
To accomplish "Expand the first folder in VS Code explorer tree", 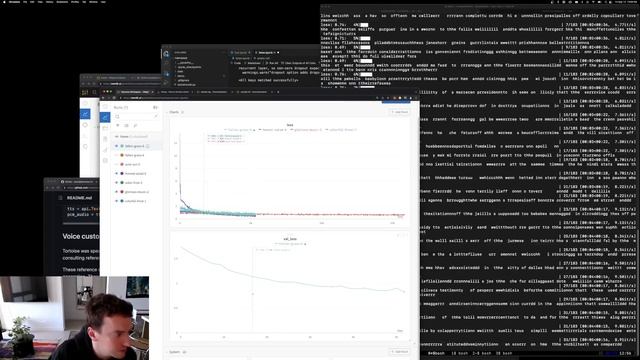I will [186, 63].
